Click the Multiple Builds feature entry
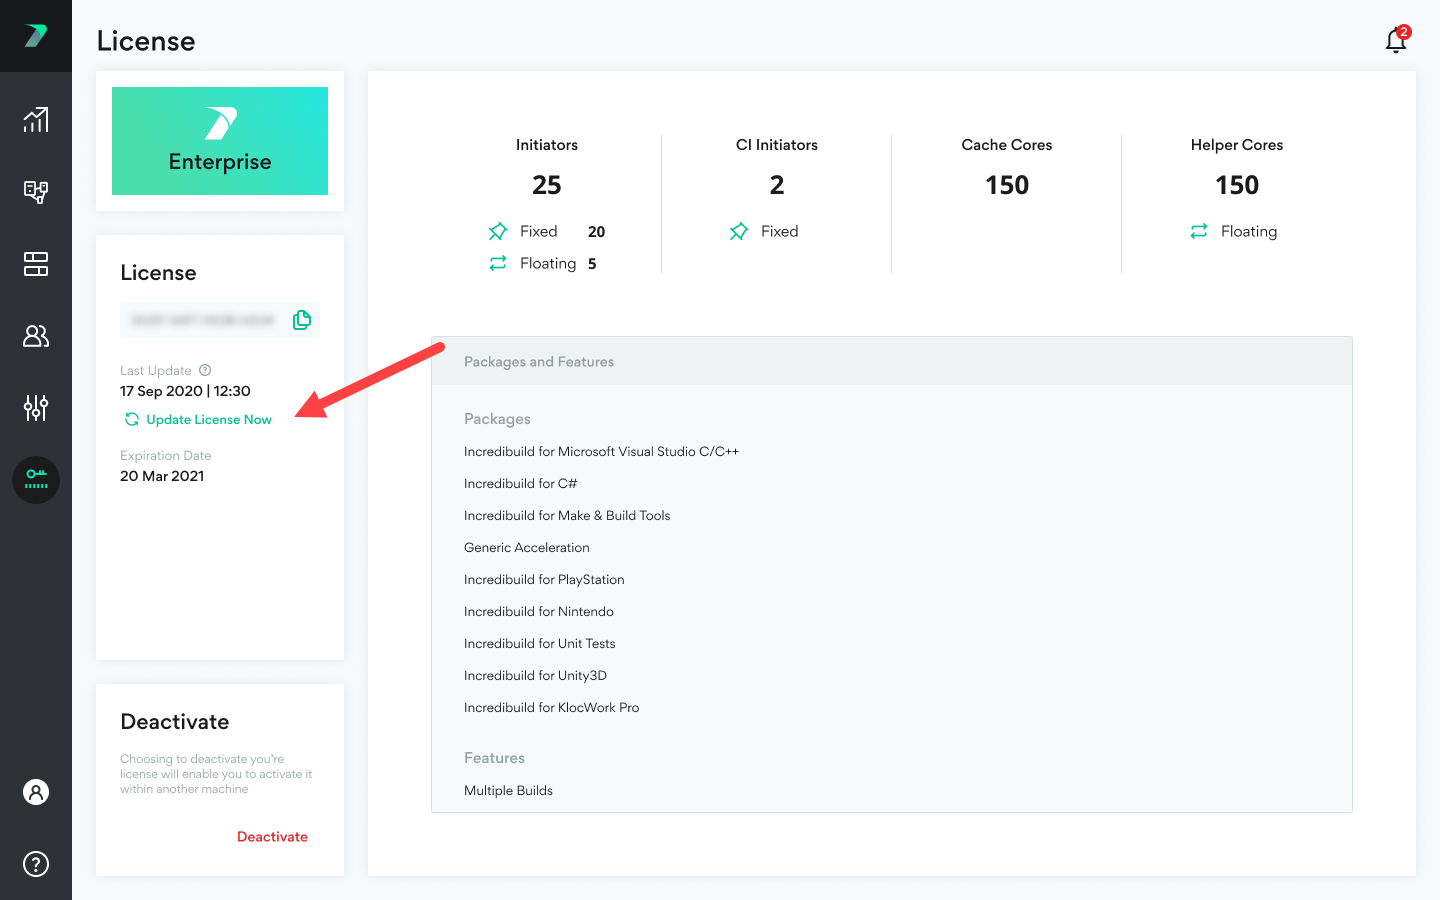The image size is (1440, 900). click(508, 791)
